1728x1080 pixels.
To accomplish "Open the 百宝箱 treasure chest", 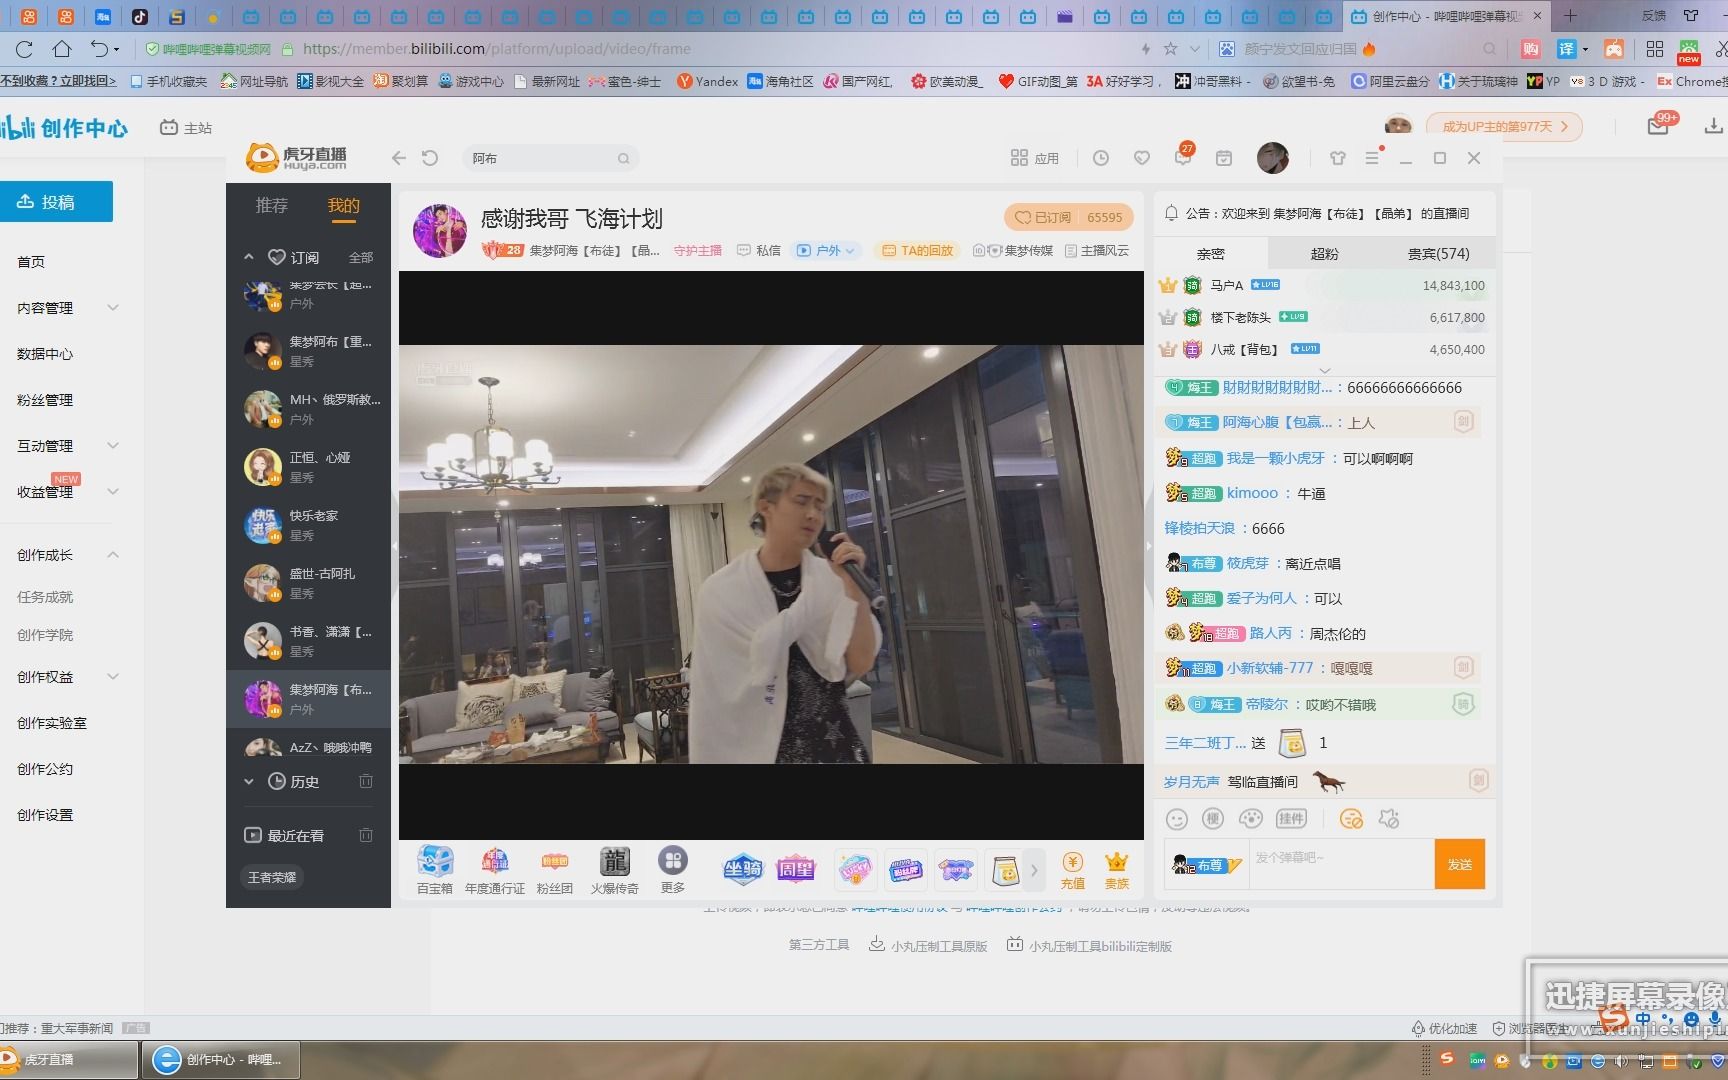I will 435,869.
